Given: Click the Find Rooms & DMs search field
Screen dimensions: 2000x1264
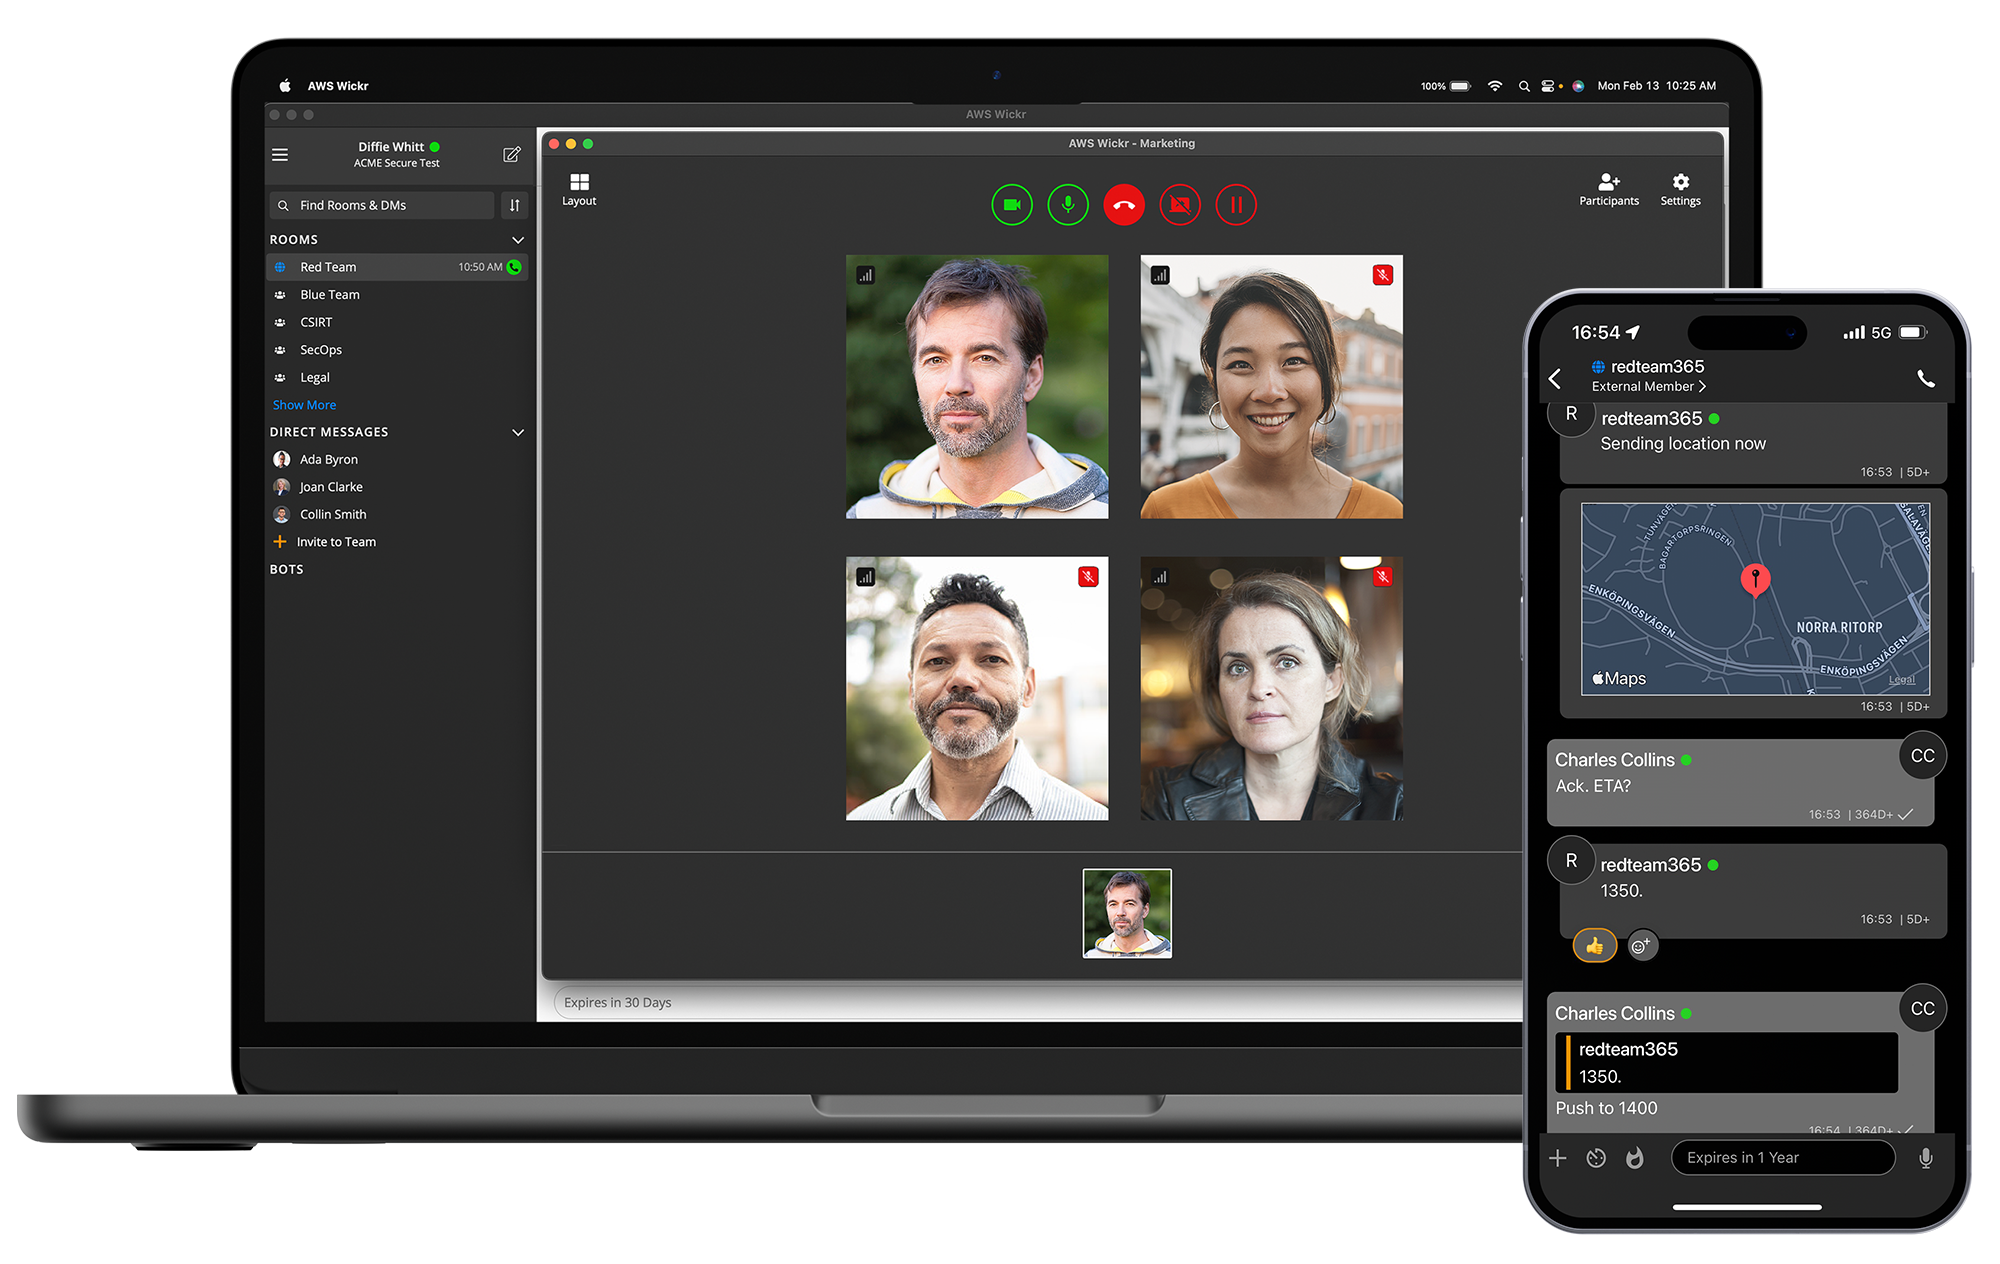Looking at the screenshot, I should pyautogui.click(x=386, y=204).
